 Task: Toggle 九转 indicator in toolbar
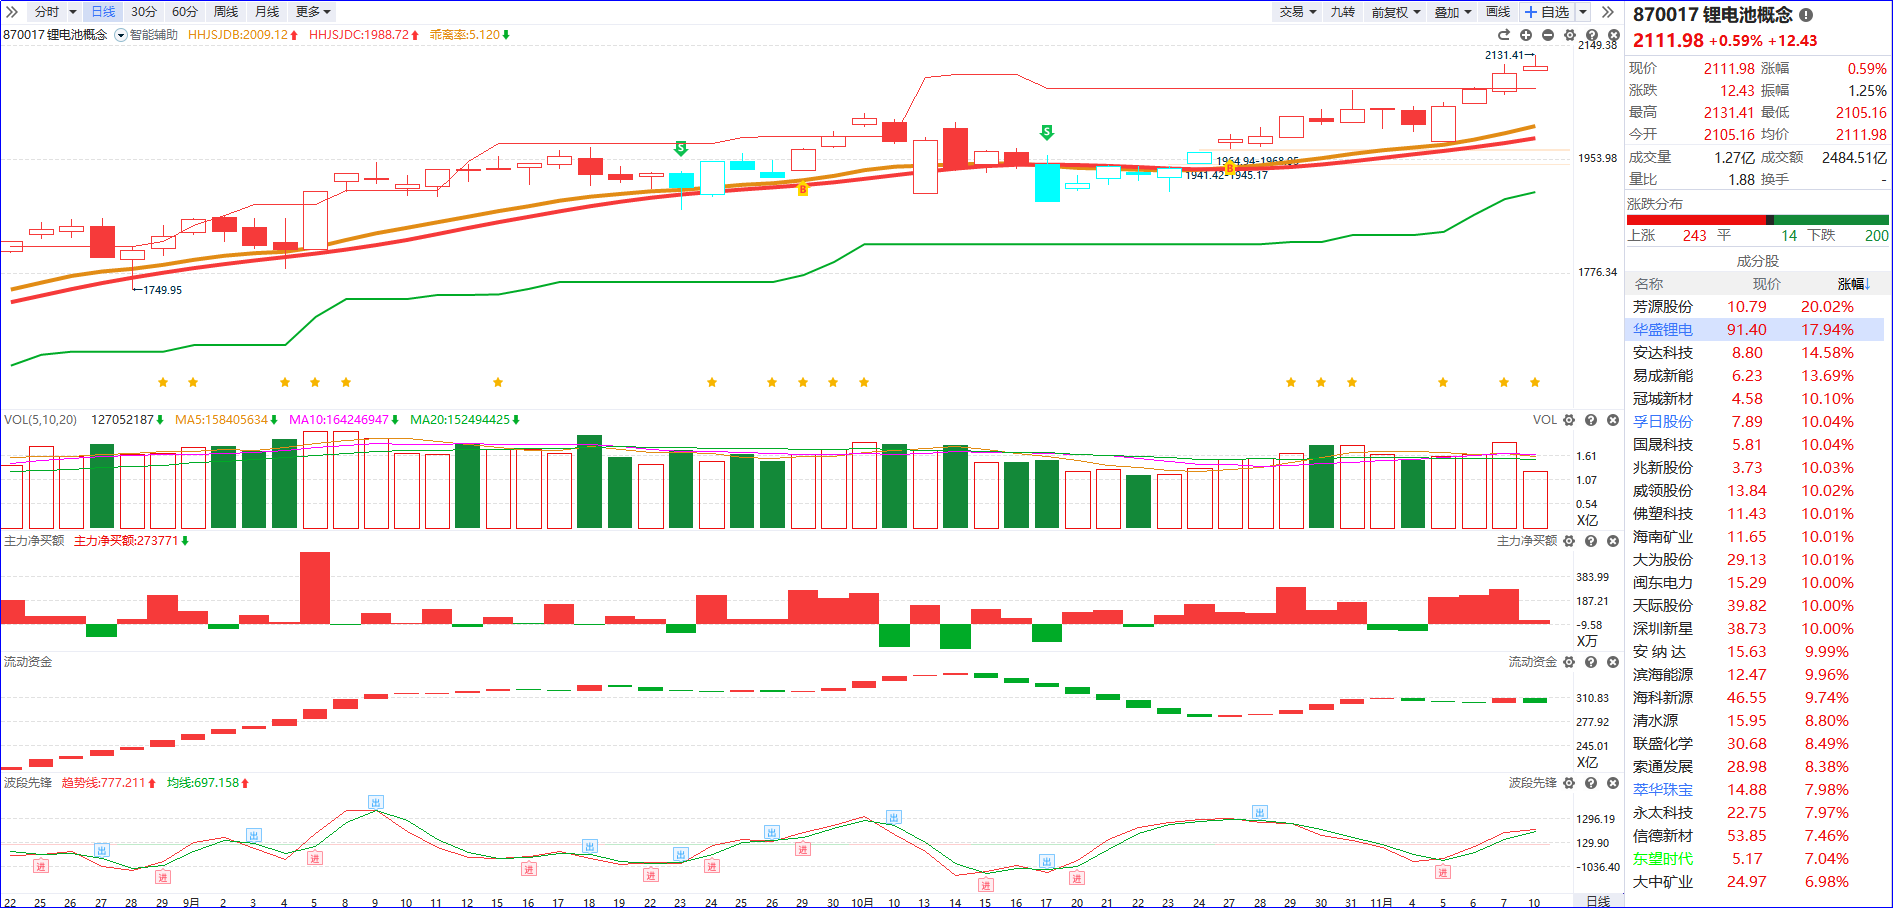pos(1342,12)
